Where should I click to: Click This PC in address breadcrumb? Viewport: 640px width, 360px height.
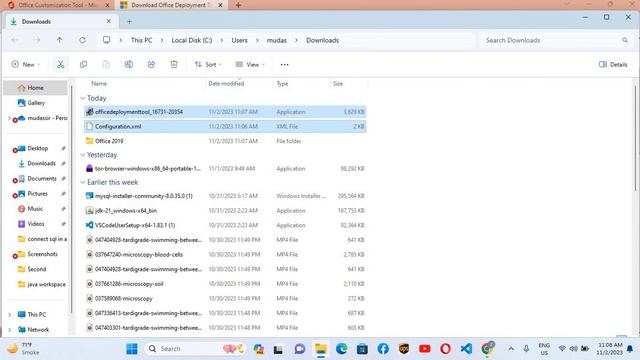tap(141, 40)
